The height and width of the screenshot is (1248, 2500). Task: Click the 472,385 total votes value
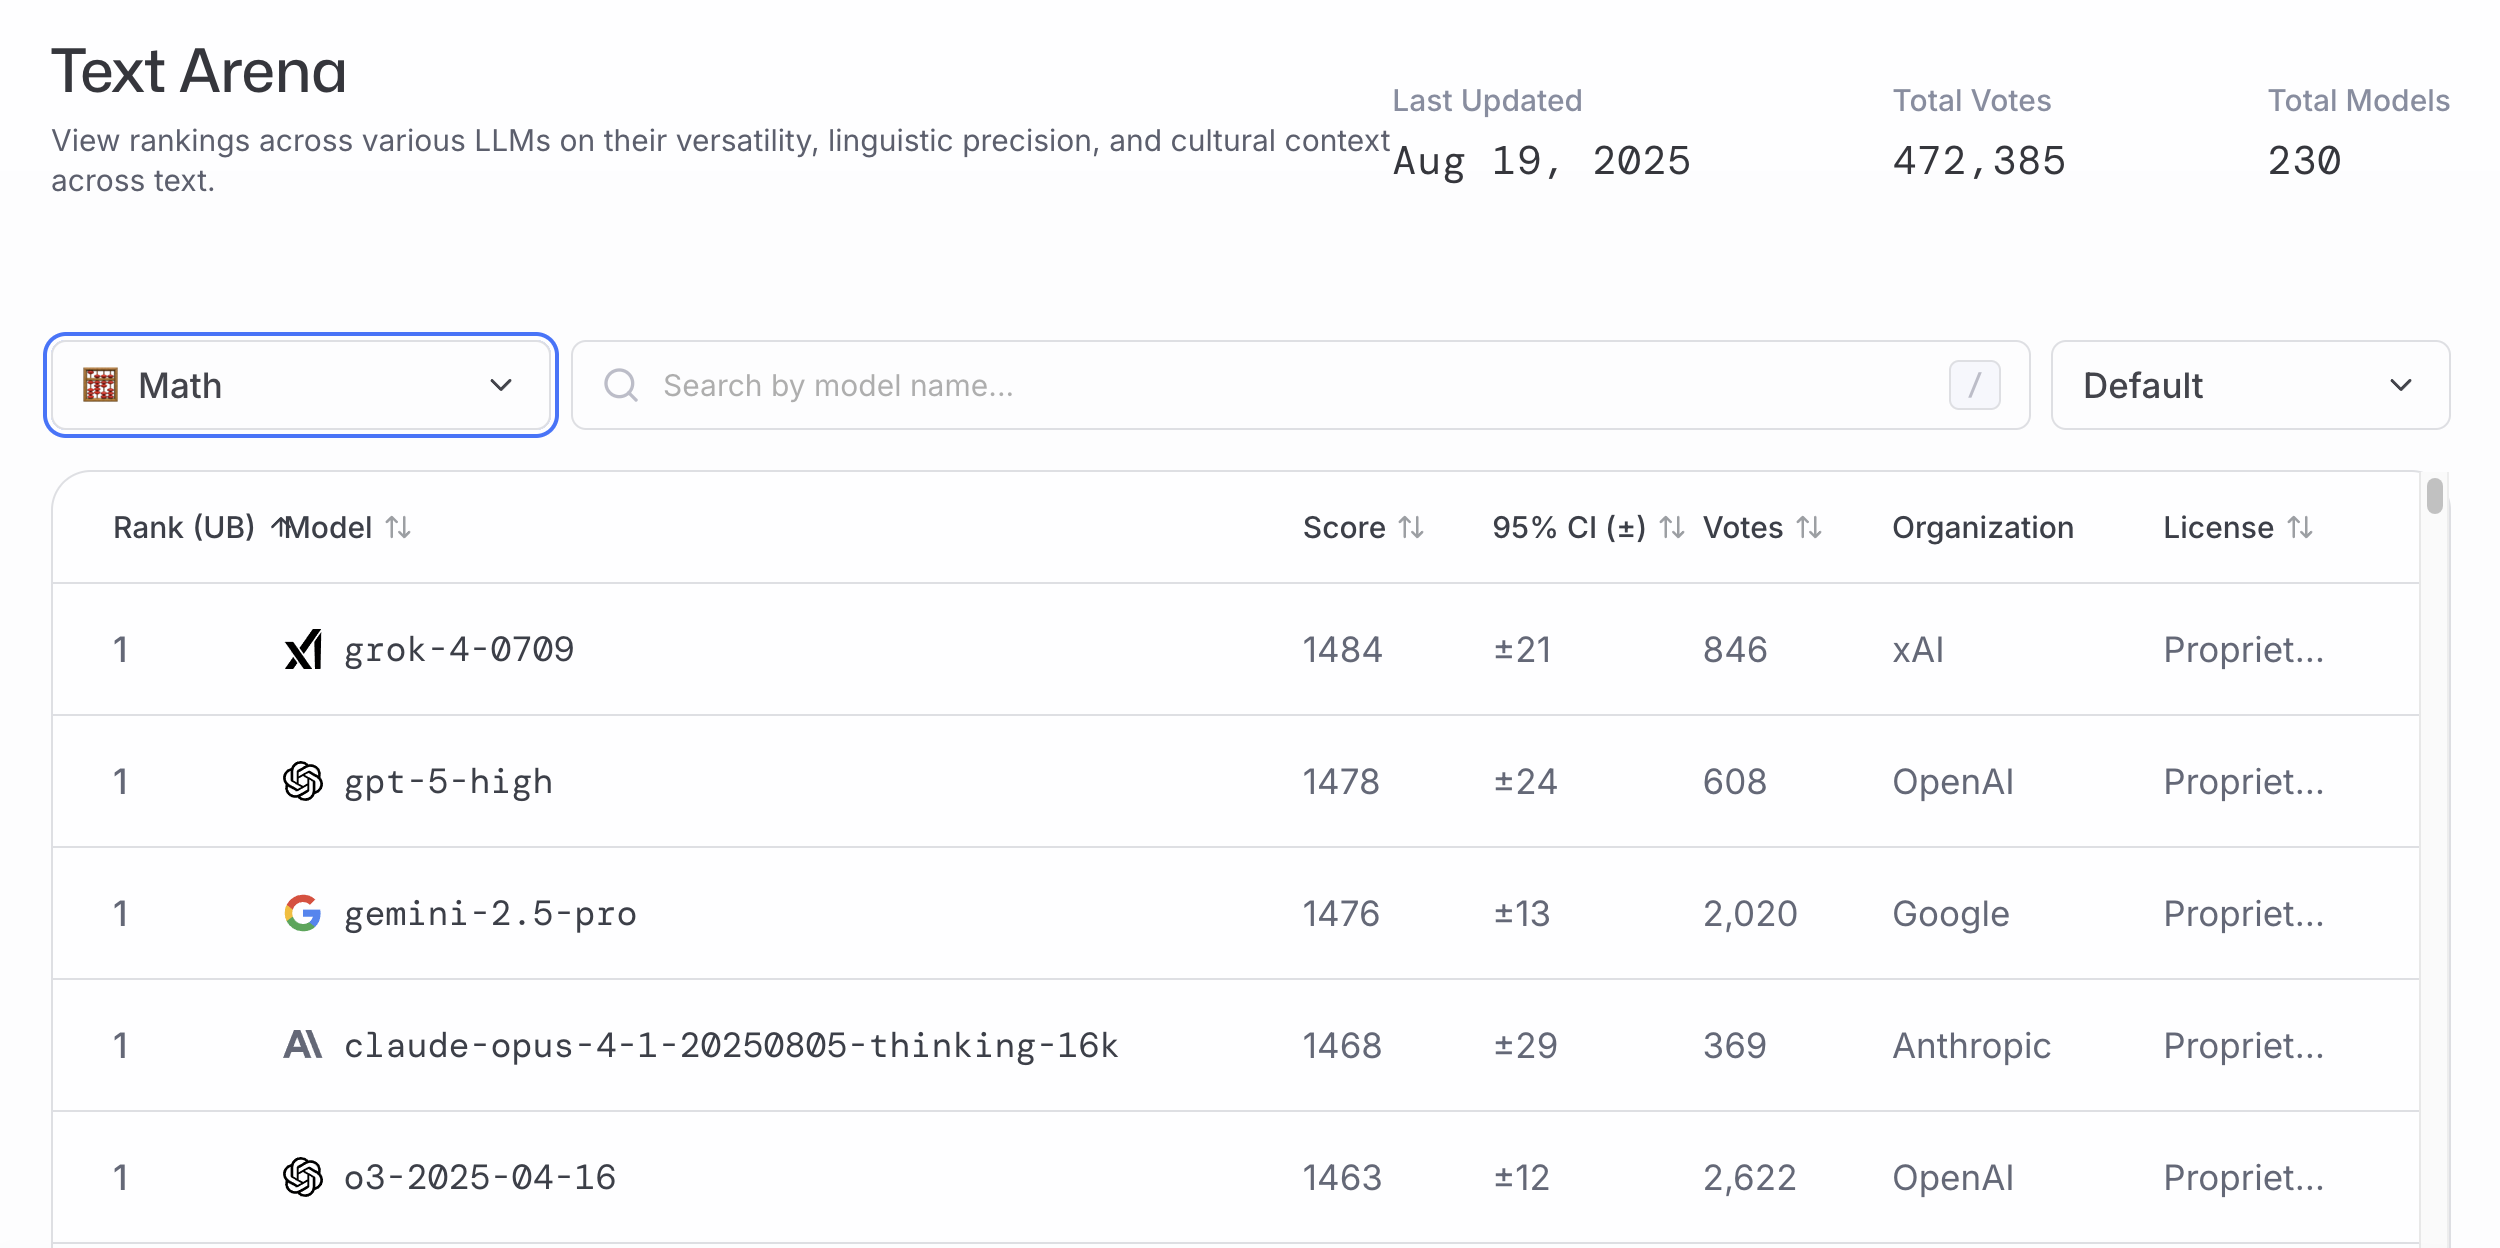[1979, 161]
